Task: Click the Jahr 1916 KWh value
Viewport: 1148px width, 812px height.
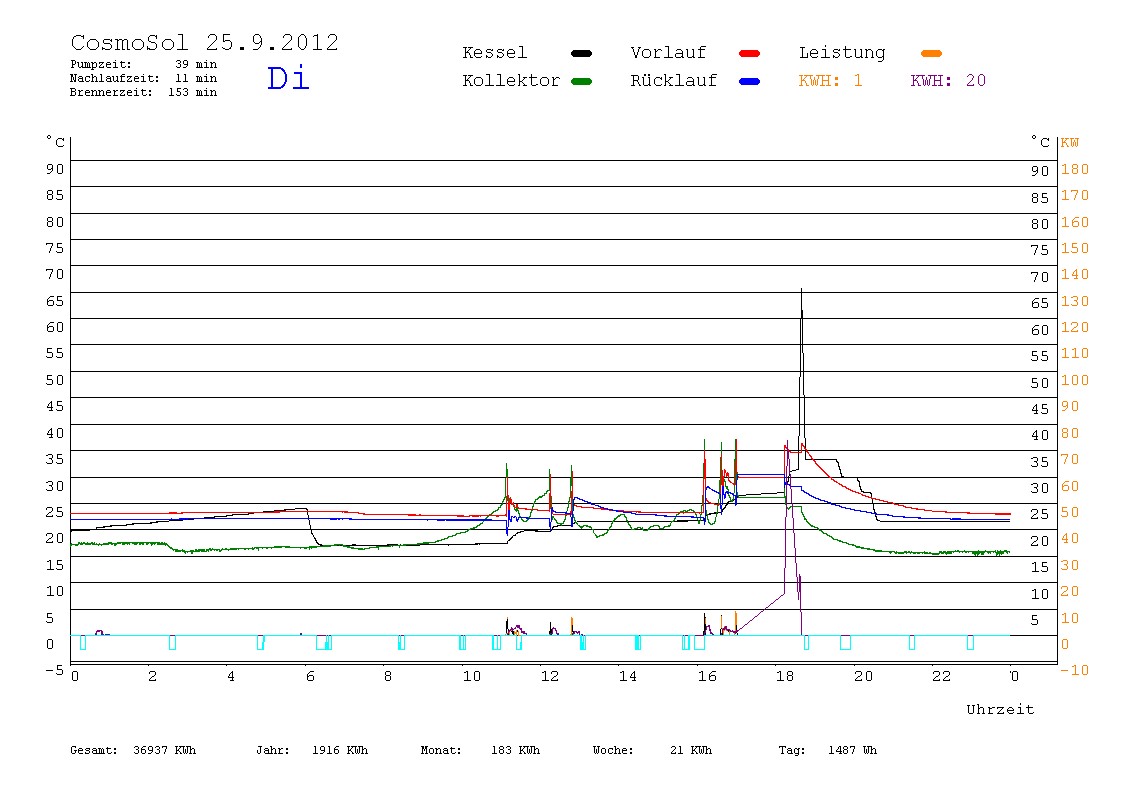Action: (x=312, y=750)
